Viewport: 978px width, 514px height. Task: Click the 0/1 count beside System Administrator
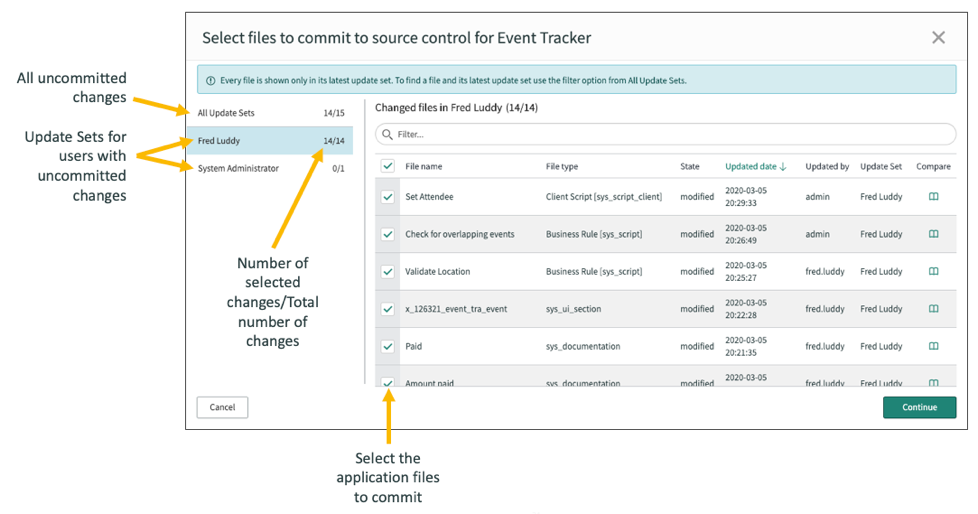point(338,168)
